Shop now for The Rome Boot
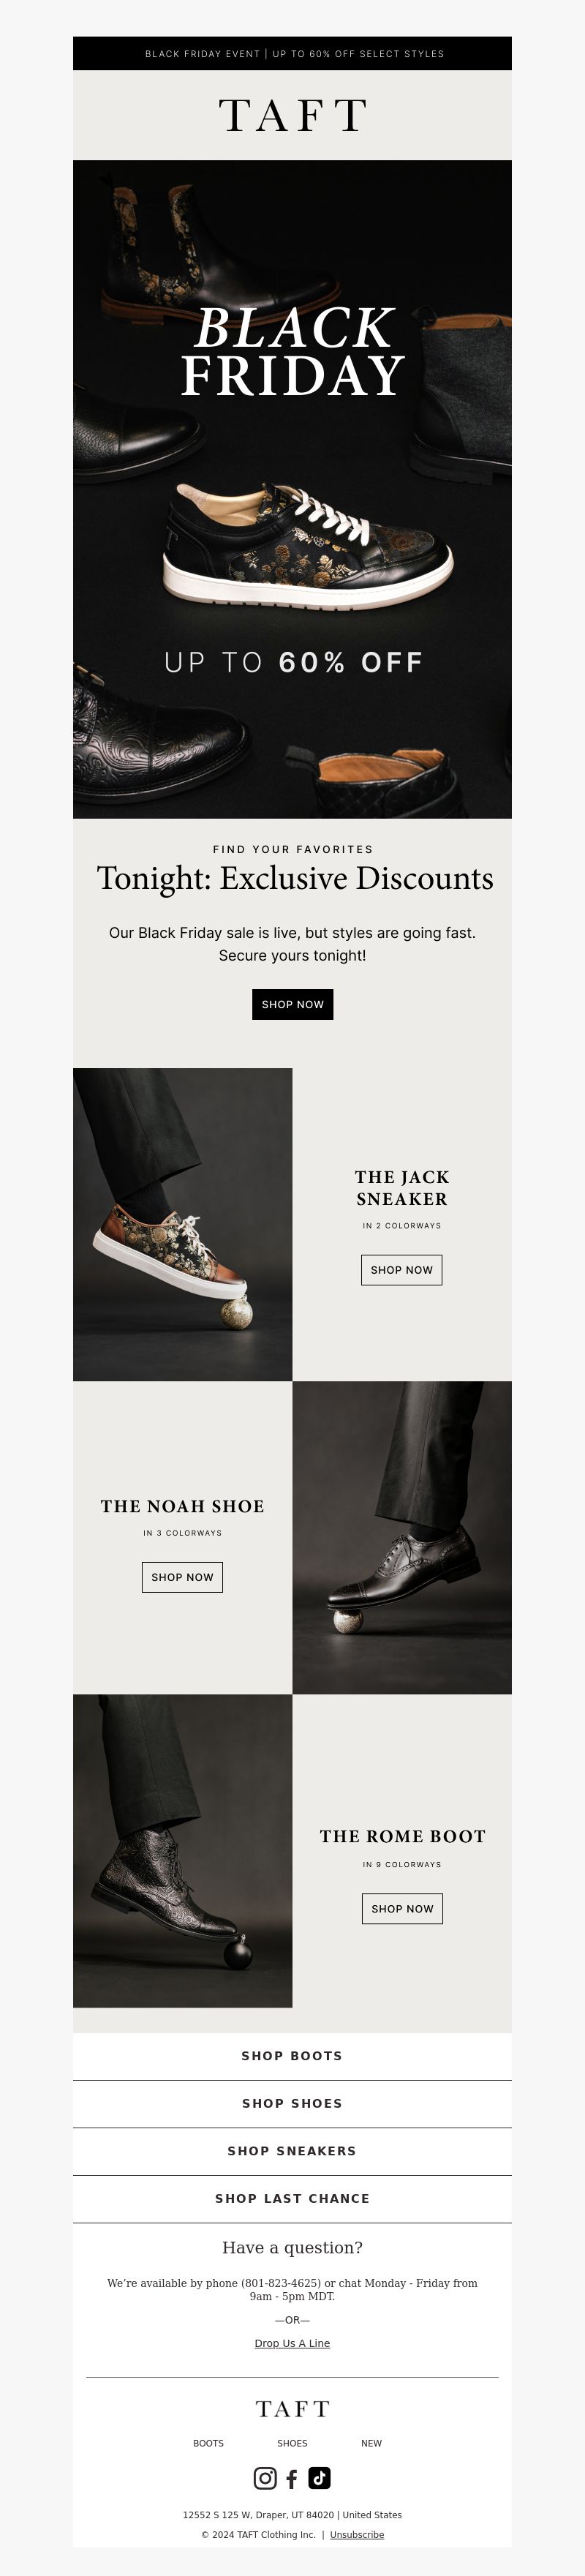The image size is (585, 2576). 402,1908
